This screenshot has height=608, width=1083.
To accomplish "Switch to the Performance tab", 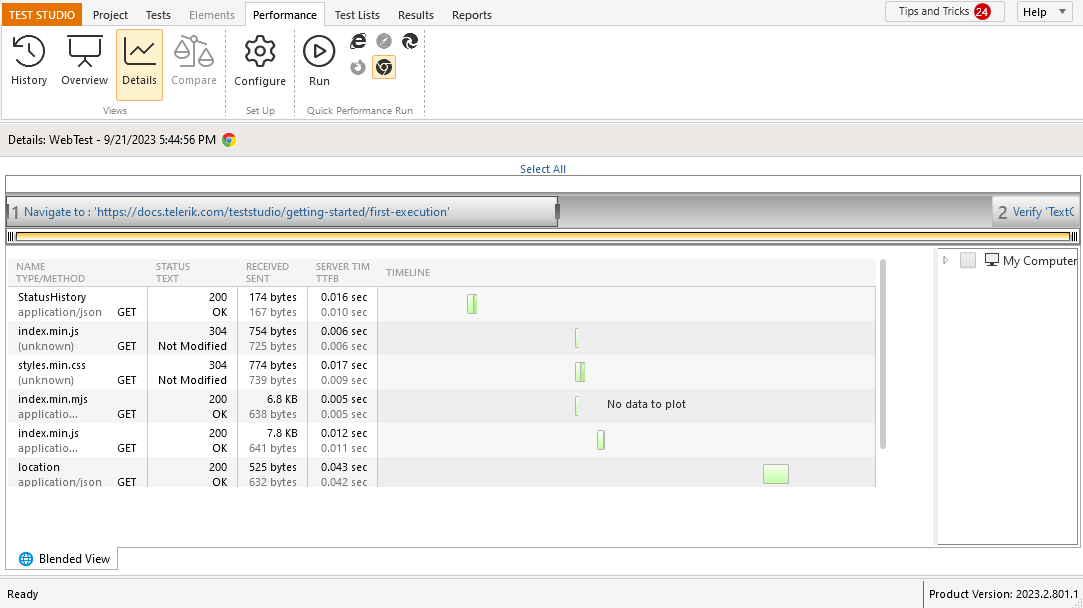I will click(285, 15).
